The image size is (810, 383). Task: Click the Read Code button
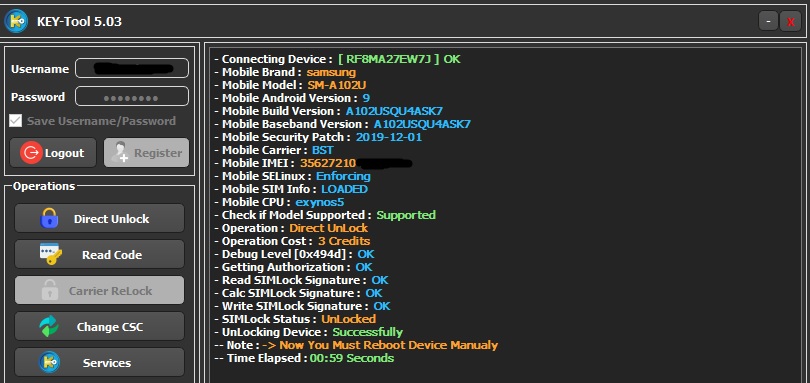tap(99, 254)
